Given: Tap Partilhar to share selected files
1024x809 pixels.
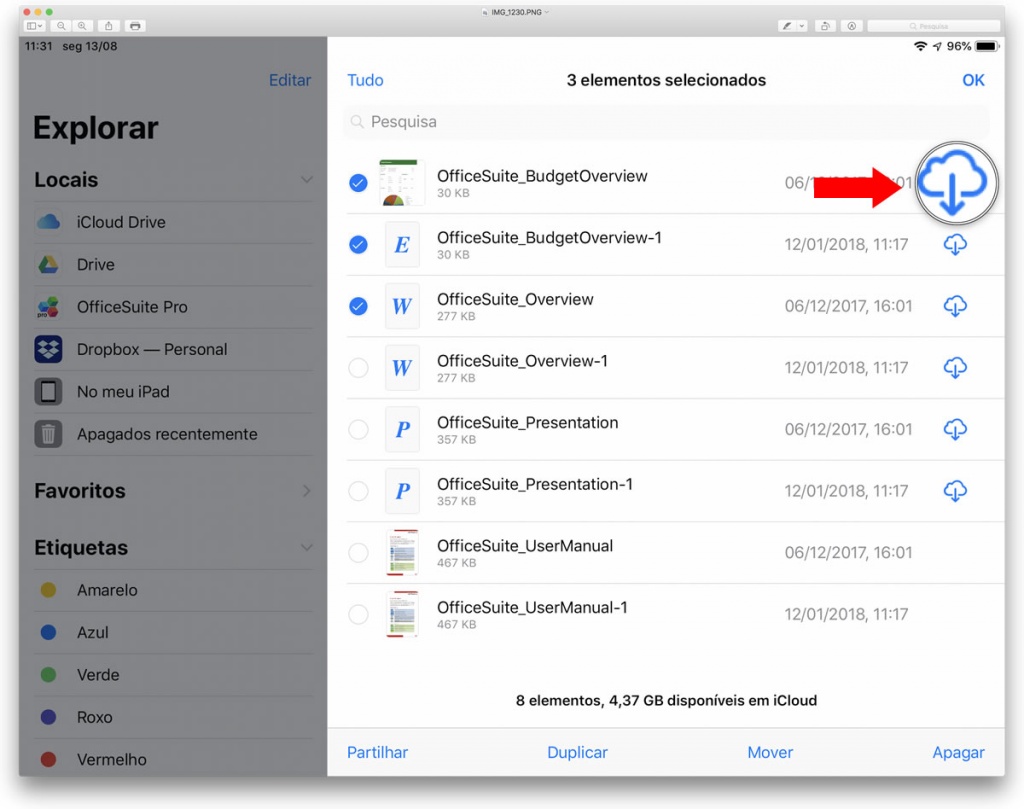Looking at the screenshot, I should coord(377,752).
